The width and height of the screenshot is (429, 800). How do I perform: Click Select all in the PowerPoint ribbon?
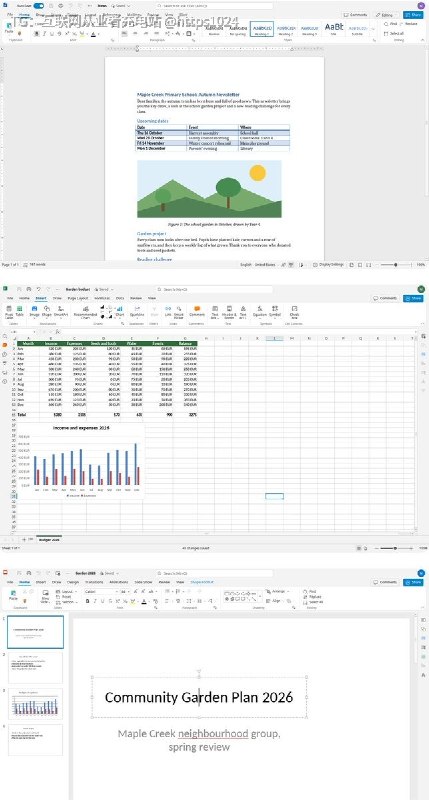pyautogui.click(x=313, y=602)
